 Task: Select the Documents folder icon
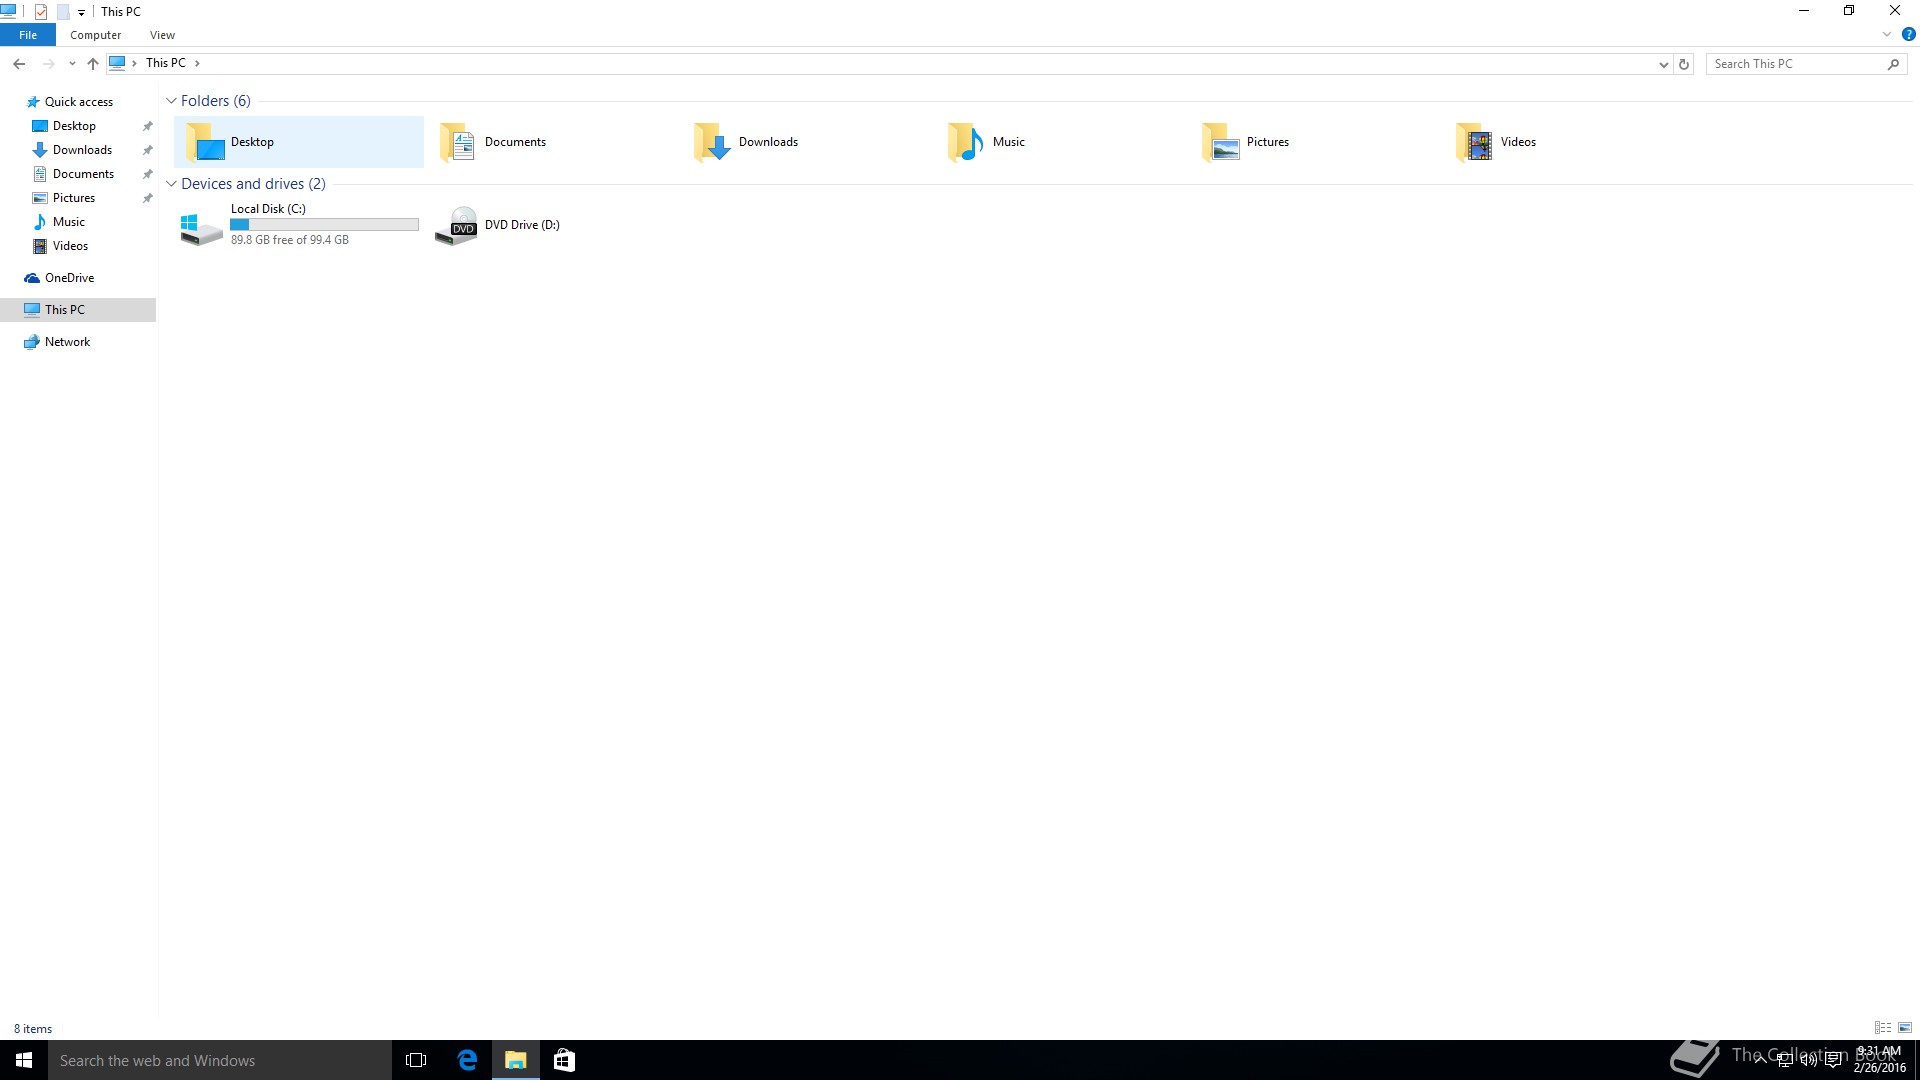[x=459, y=142]
